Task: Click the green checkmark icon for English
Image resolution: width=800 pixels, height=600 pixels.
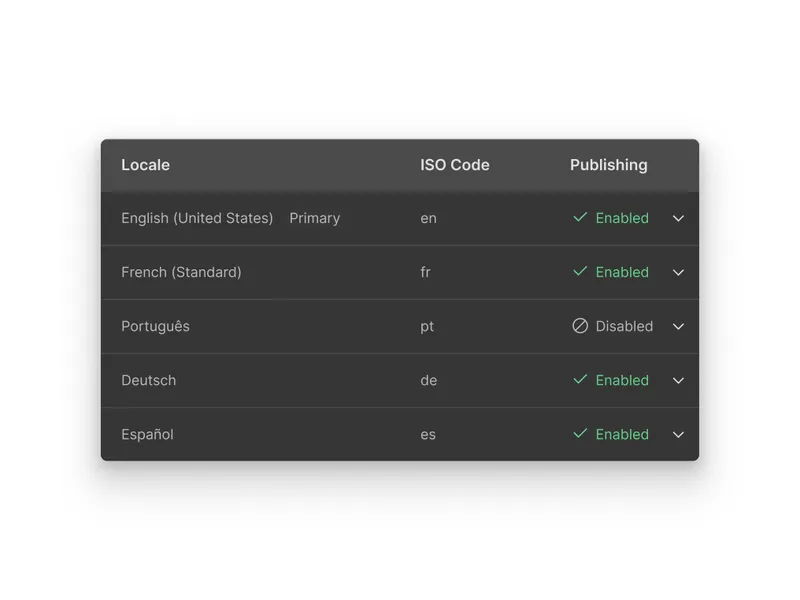Action: (580, 217)
